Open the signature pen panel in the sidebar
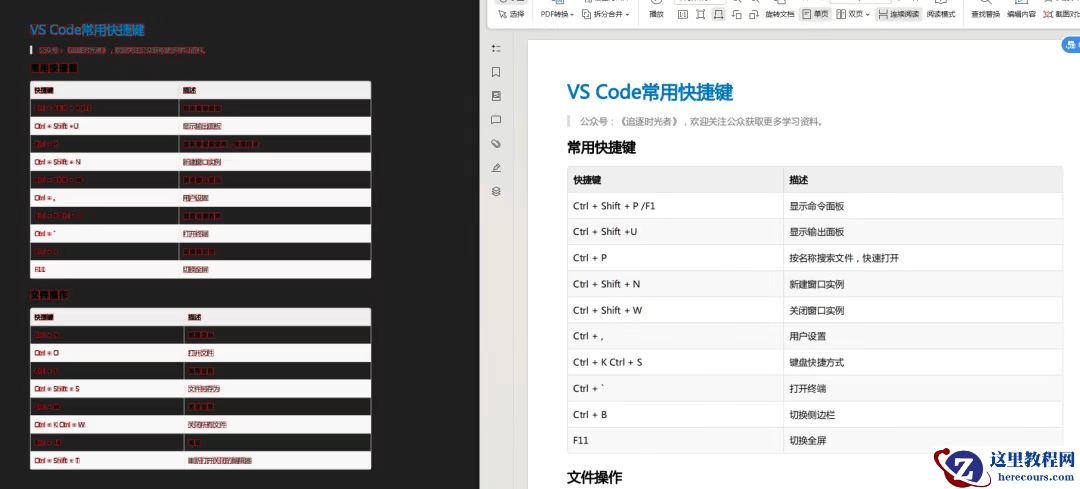1080x489 pixels. tap(496, 167)
